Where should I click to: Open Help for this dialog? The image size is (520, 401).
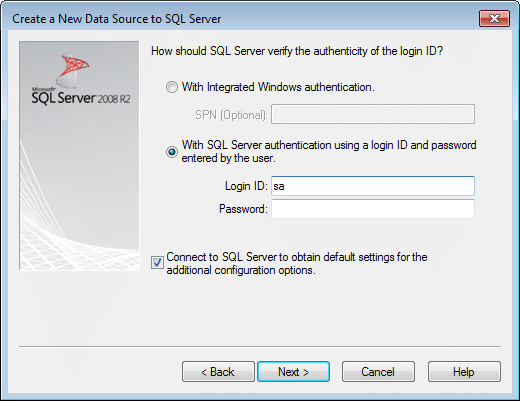point(464,372)
